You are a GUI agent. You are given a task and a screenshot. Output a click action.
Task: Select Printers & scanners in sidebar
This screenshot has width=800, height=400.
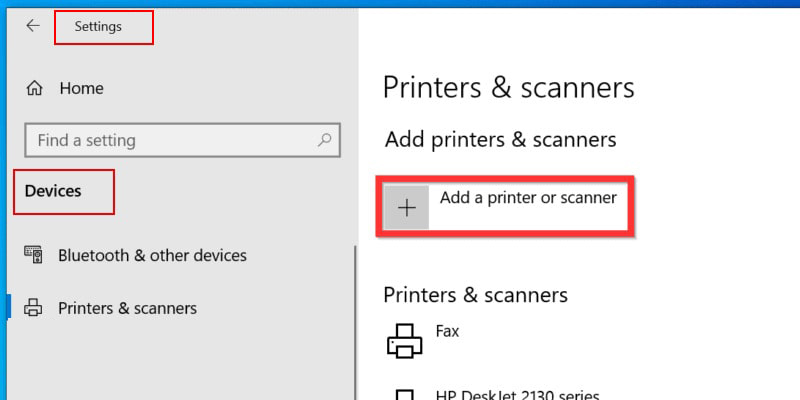[127, 308]
